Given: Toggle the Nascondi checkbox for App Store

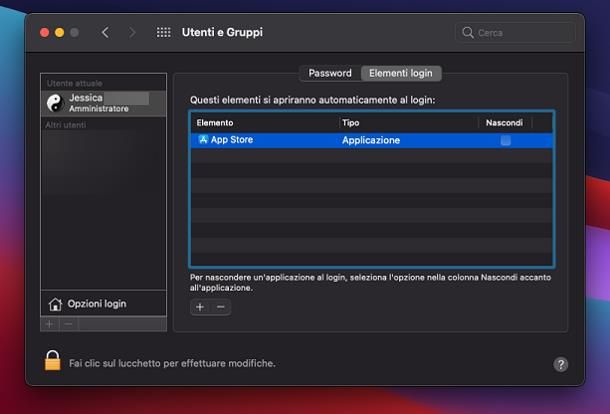Looking at the screenshot, I should tap(505, 140).
